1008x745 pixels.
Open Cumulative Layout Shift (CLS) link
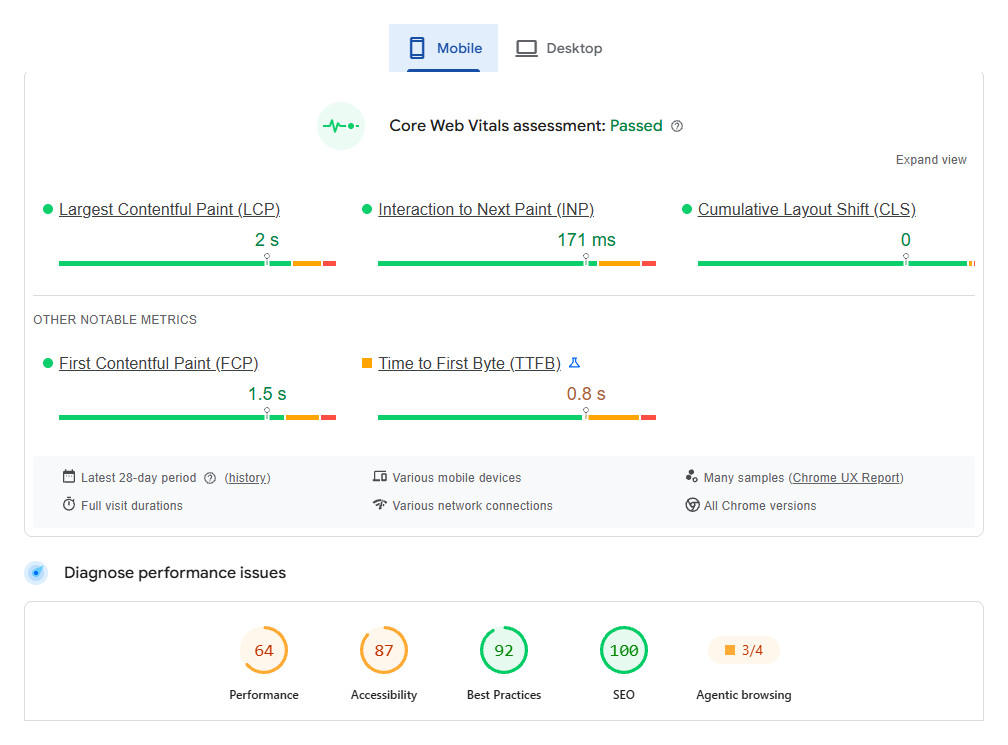(807, 210)
